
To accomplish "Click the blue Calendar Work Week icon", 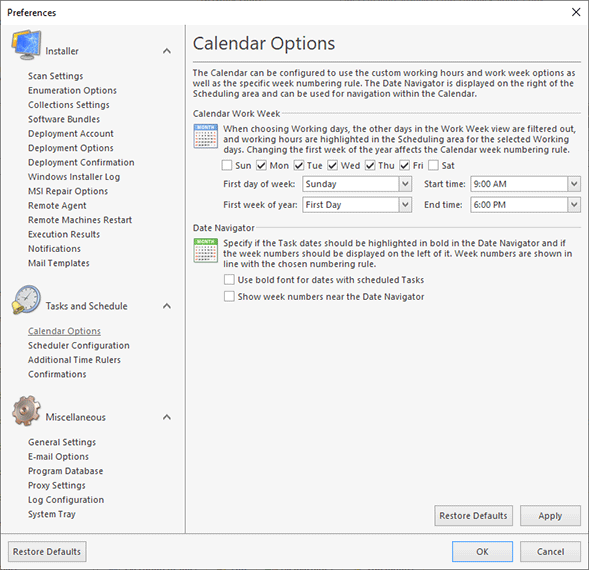I will (205, 136).
